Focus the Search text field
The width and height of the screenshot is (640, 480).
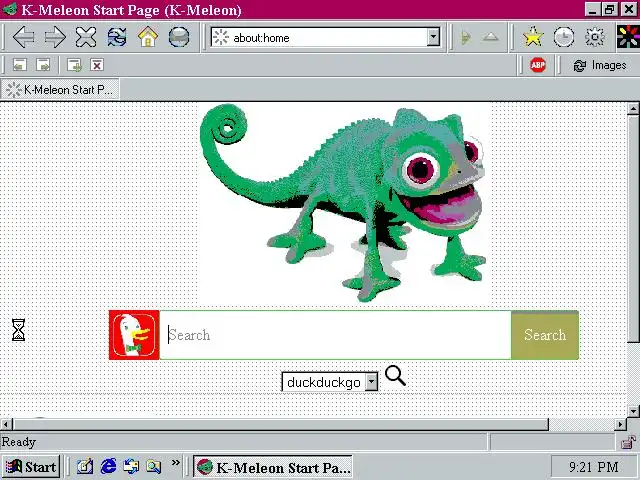pyautogui.click(x=336, y=335)
